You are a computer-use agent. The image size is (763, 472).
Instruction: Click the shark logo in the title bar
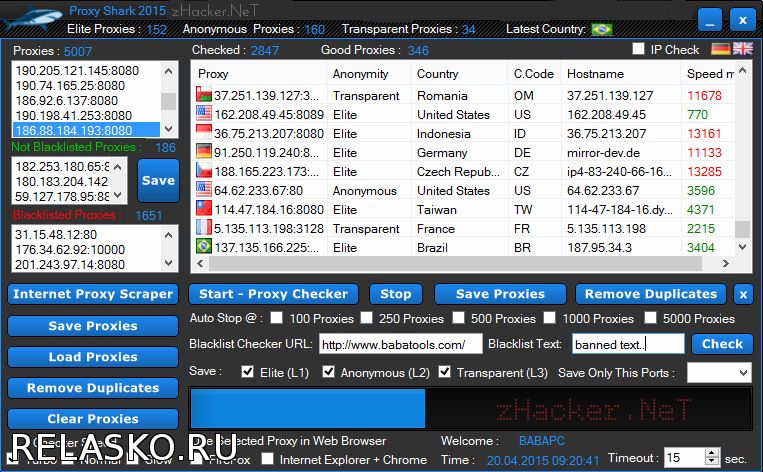click(32, 18)
